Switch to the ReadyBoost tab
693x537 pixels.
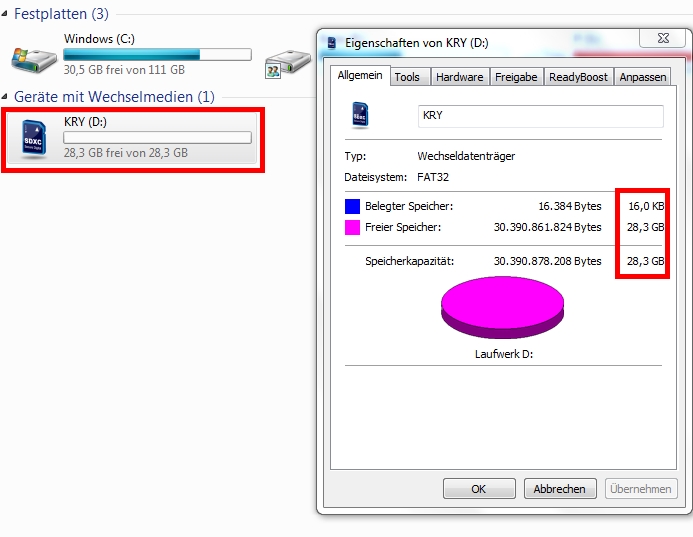(x=579, y=77)
